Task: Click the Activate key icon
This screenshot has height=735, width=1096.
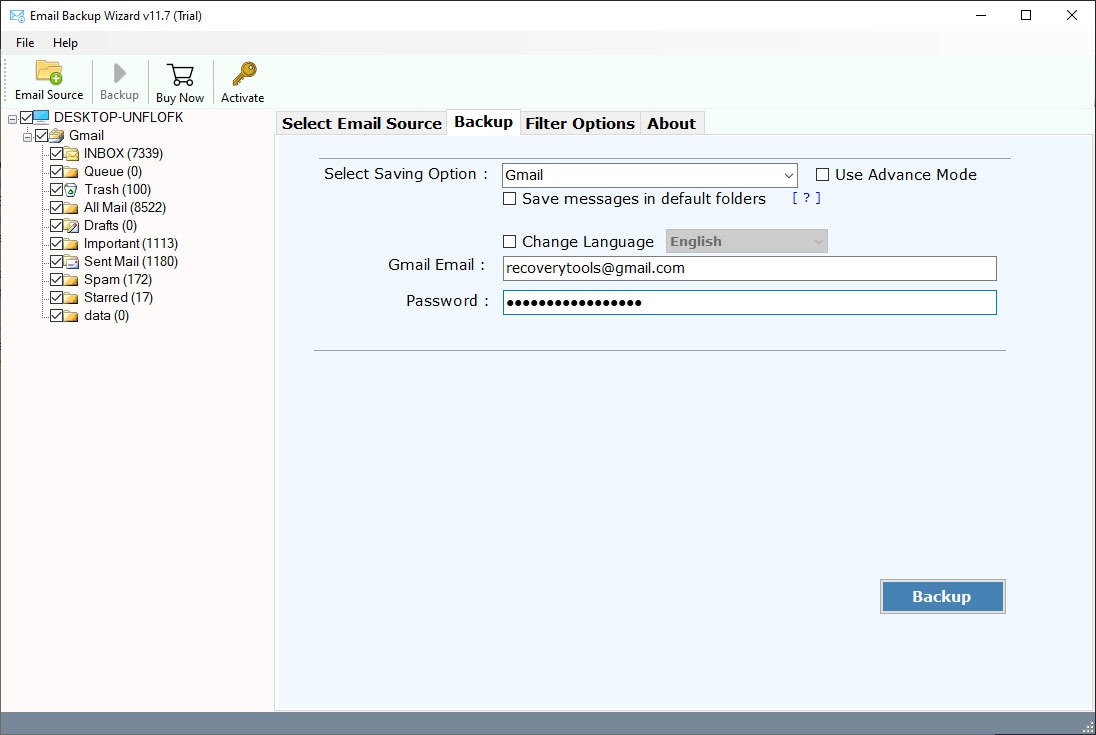Action: [243, 75]
